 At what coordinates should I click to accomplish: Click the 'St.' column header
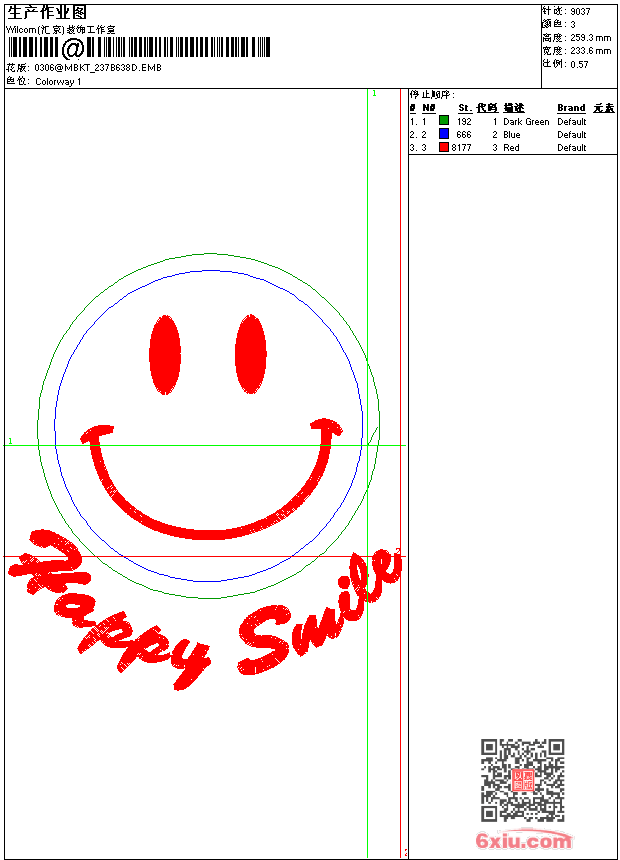pyautogui.click(x=465, y=108)
